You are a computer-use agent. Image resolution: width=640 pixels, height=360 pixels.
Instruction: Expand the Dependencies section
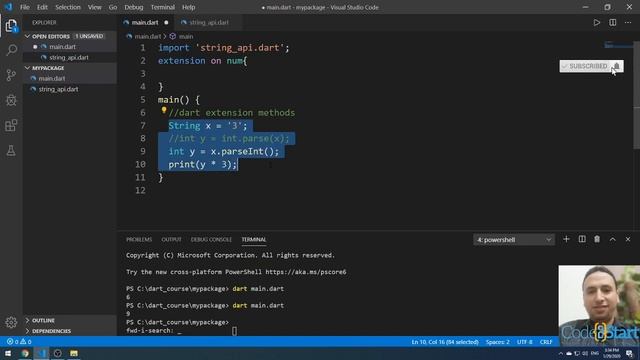point(69,331)
